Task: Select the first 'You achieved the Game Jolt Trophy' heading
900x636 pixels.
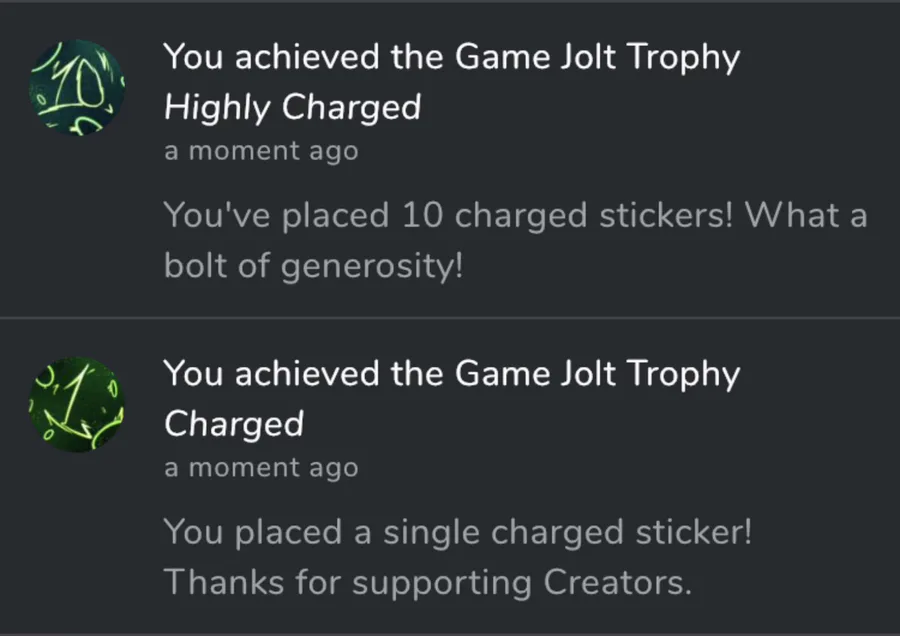Action: tap(452, 58)
